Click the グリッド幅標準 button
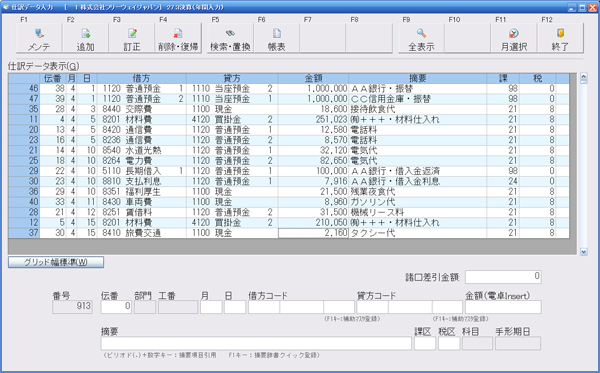 coord(56,262)
